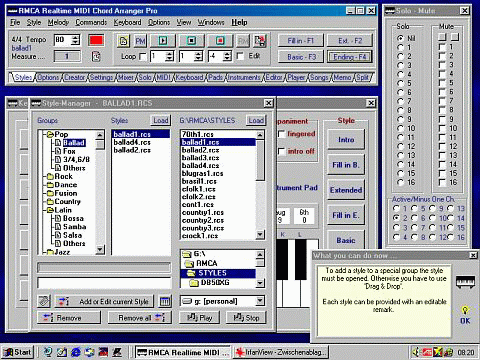Stop the style preview
480x360 pixels.
pyautogui.click(x=246, y=318)
